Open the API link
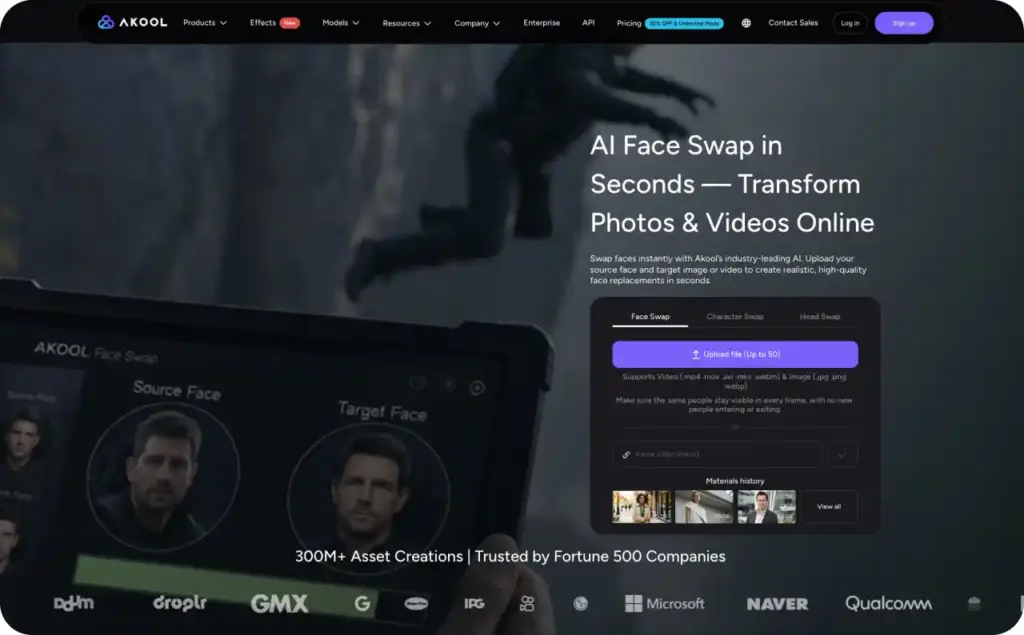The height and width of the screenshot is (635, 1024). click(x=588, y=23)
